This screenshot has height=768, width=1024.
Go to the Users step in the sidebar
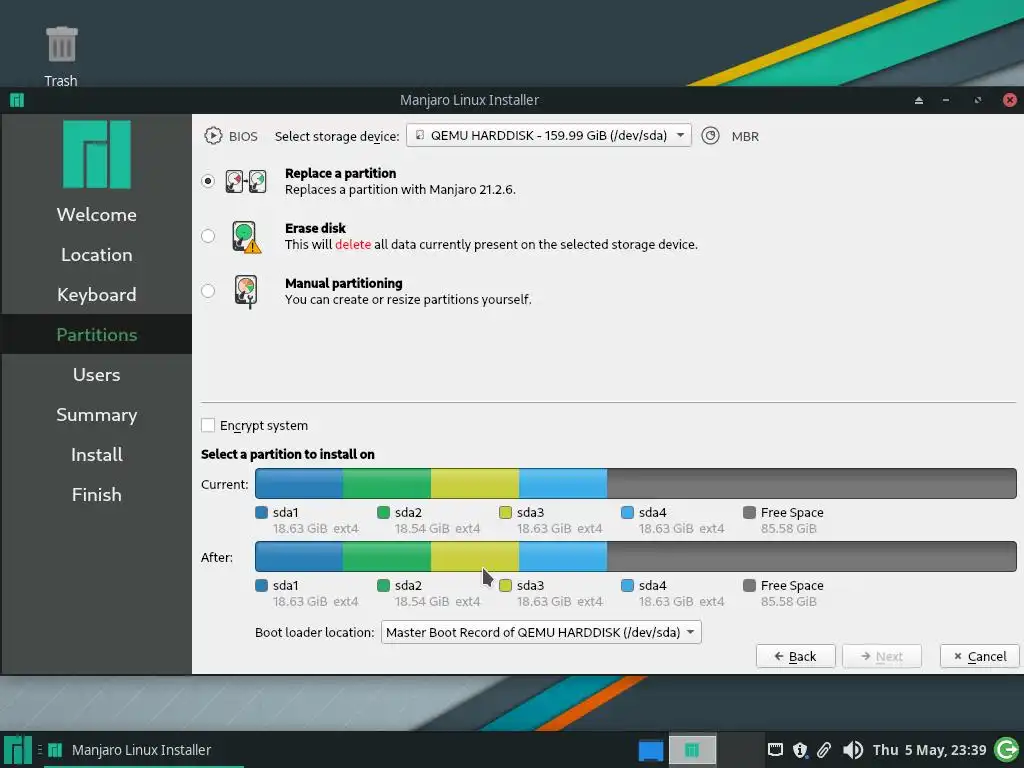point(97,375)
